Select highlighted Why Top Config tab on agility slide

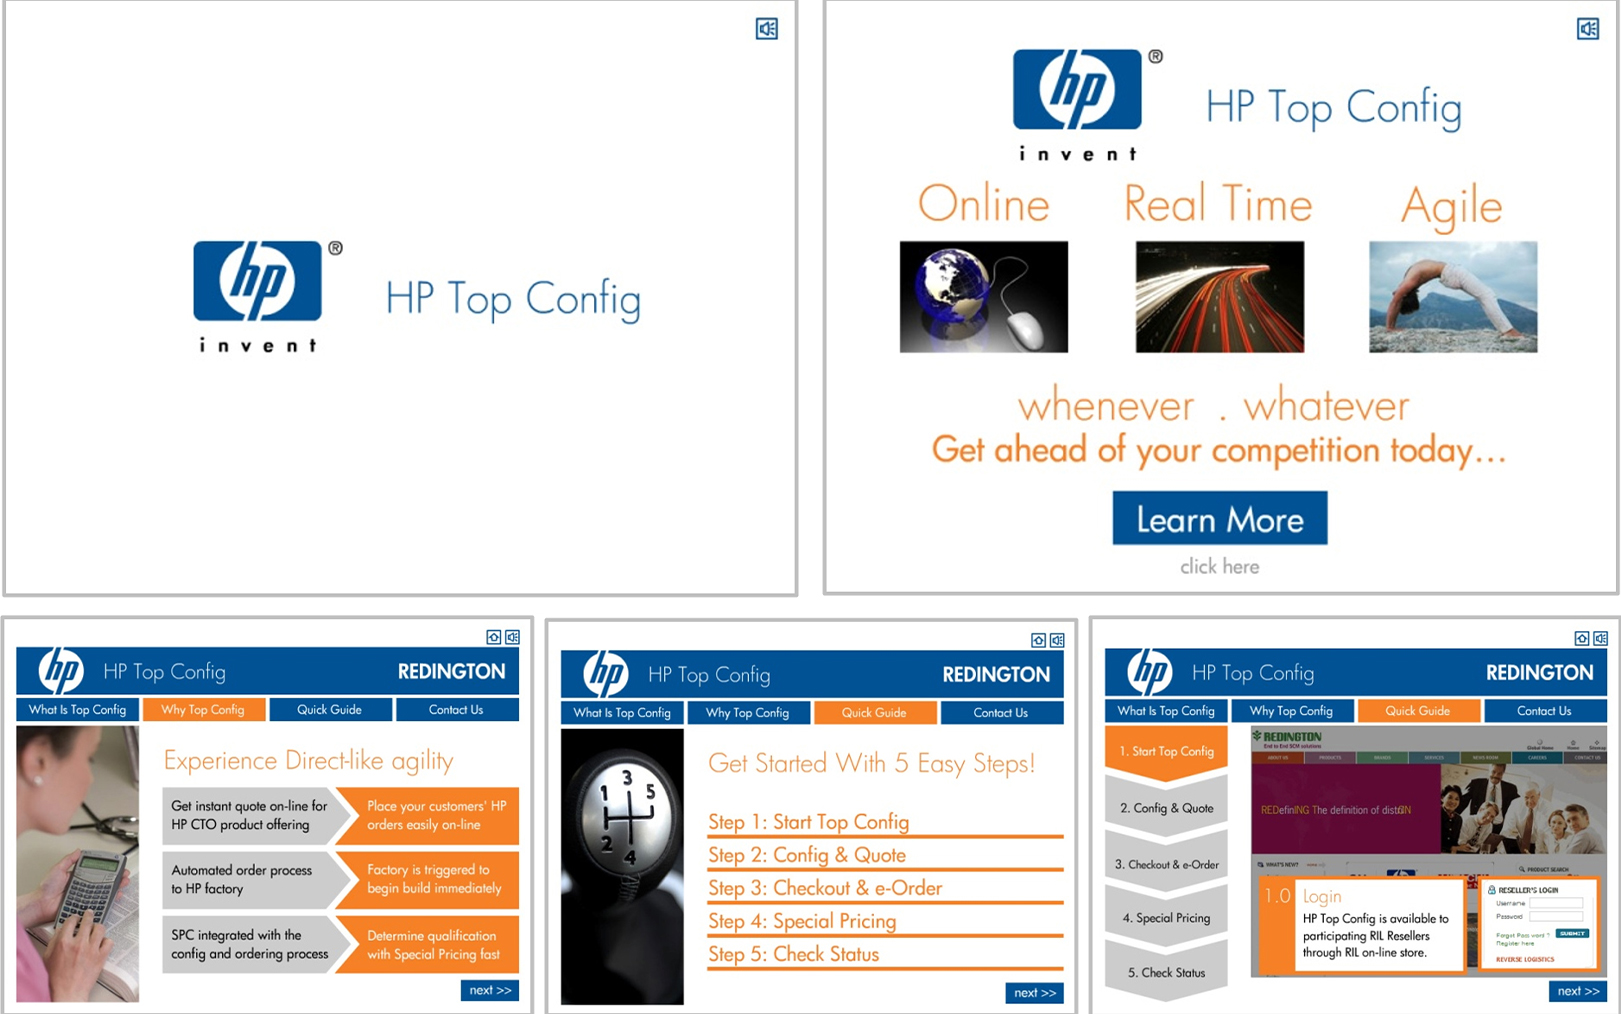(x=203, y=710)
